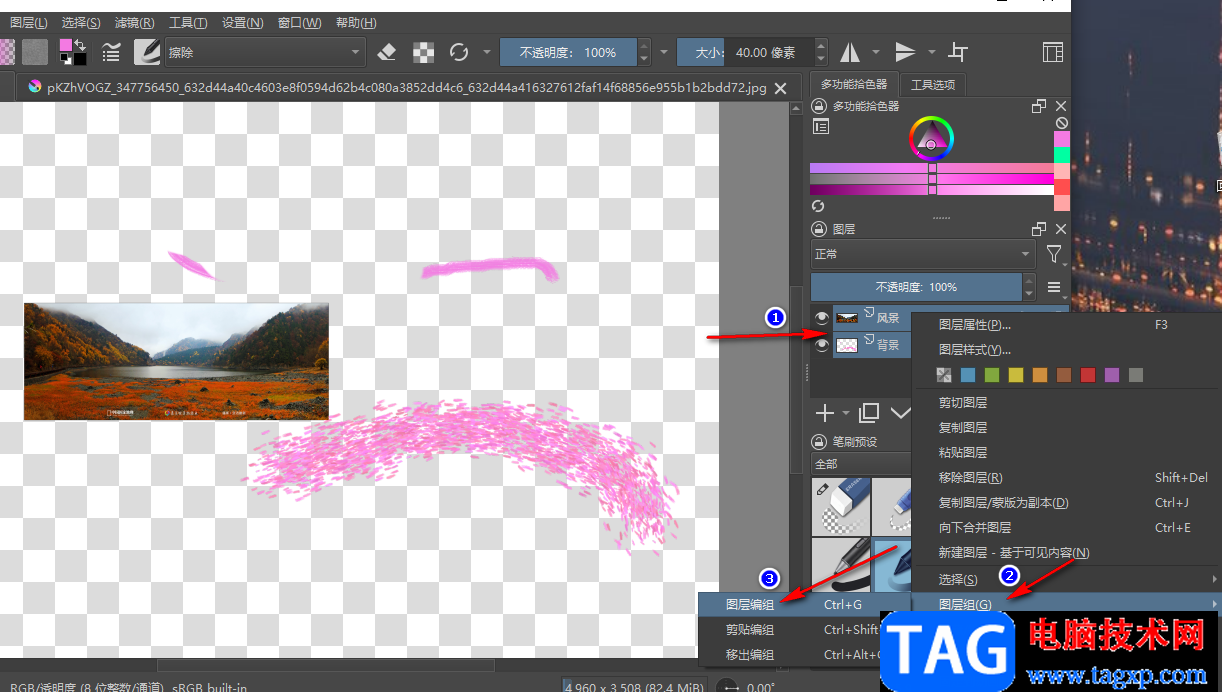Click the preserve alpha checkerboard icon
The width and height of the screenshot is (1222, 692).
(x=424, y=52)
